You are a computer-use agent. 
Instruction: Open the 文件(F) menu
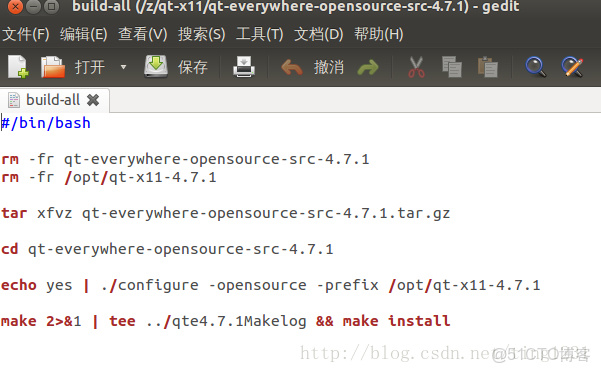[26, 34]
